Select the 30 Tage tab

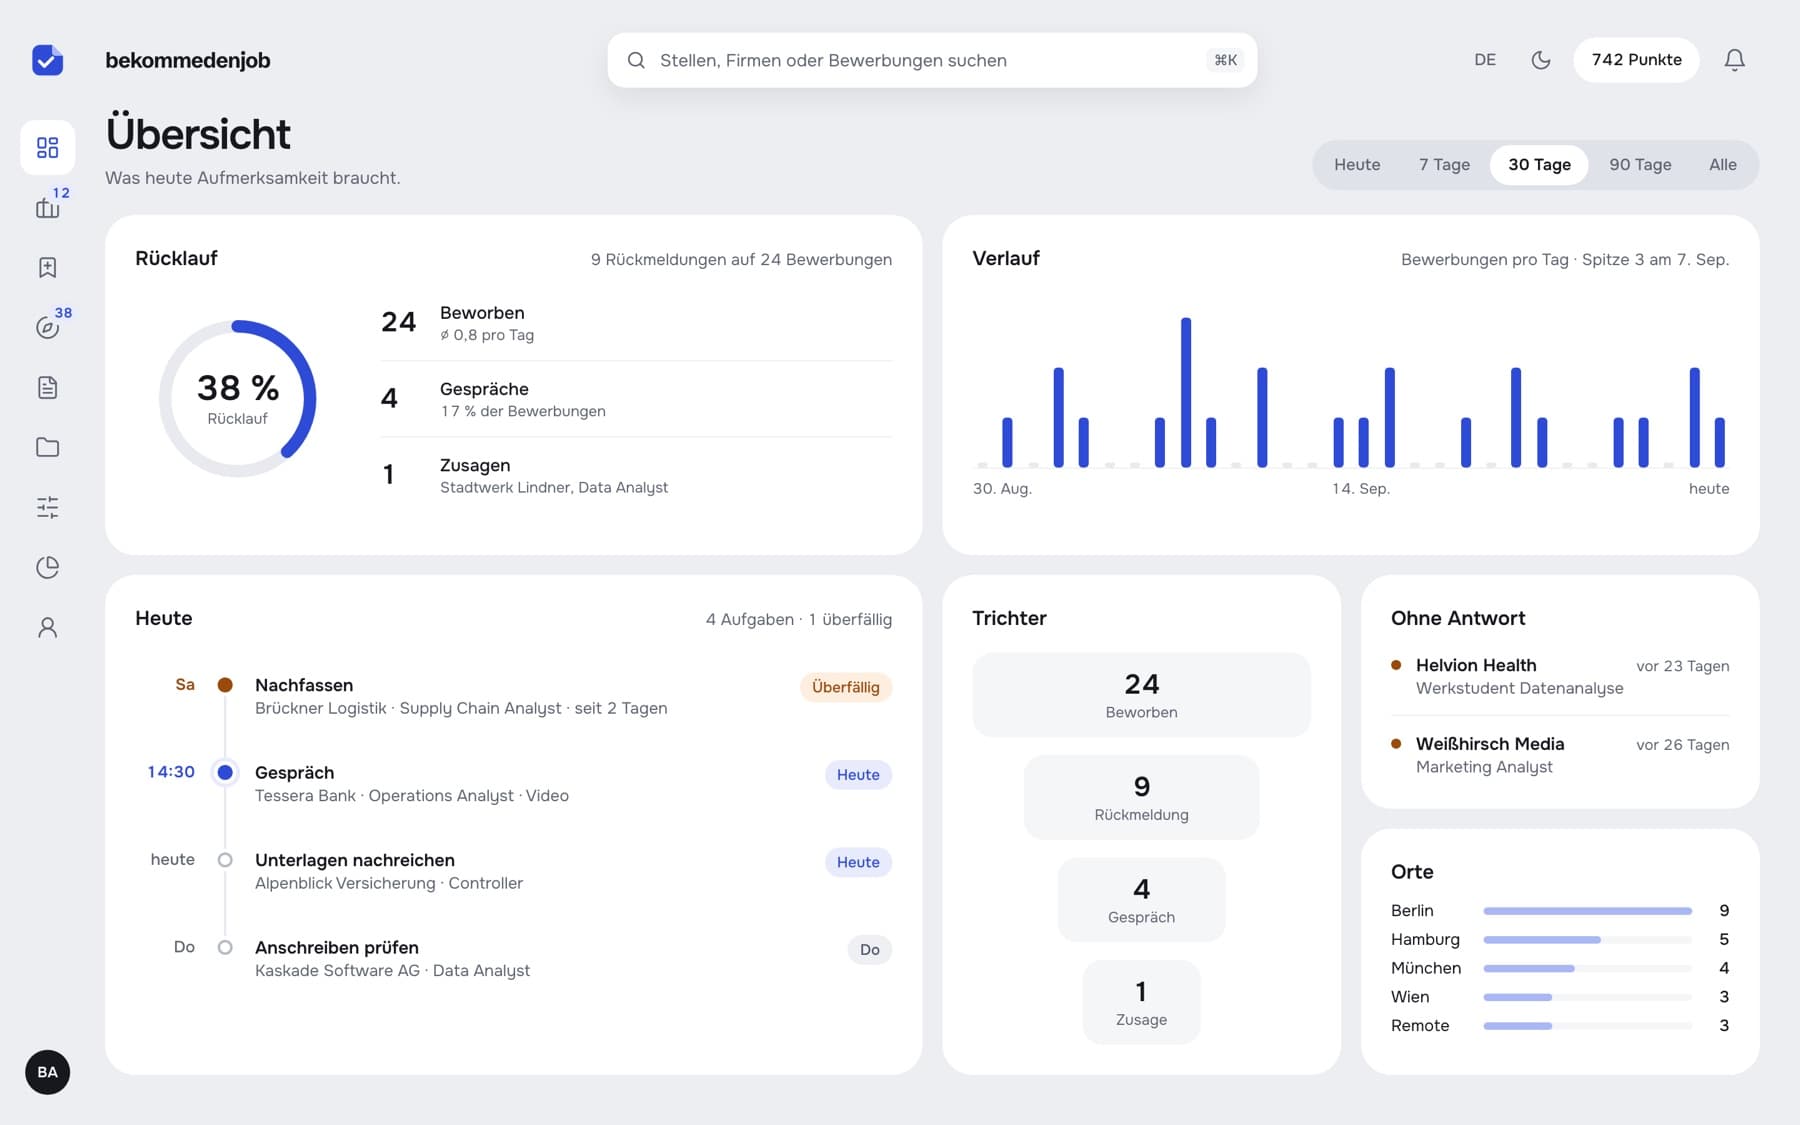click(x=1539, y=165)
